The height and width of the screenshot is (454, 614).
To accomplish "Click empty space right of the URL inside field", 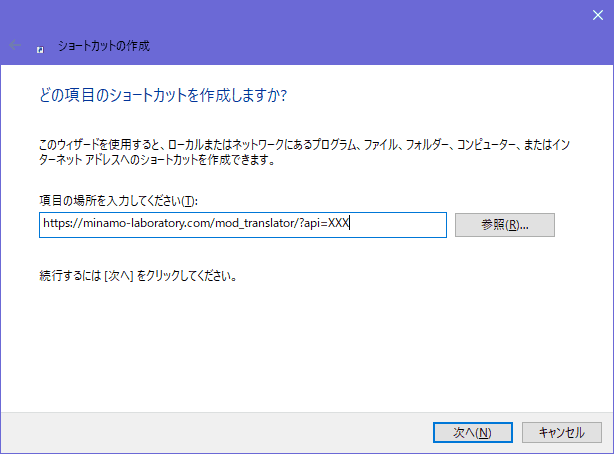I will tap(400, 225).
